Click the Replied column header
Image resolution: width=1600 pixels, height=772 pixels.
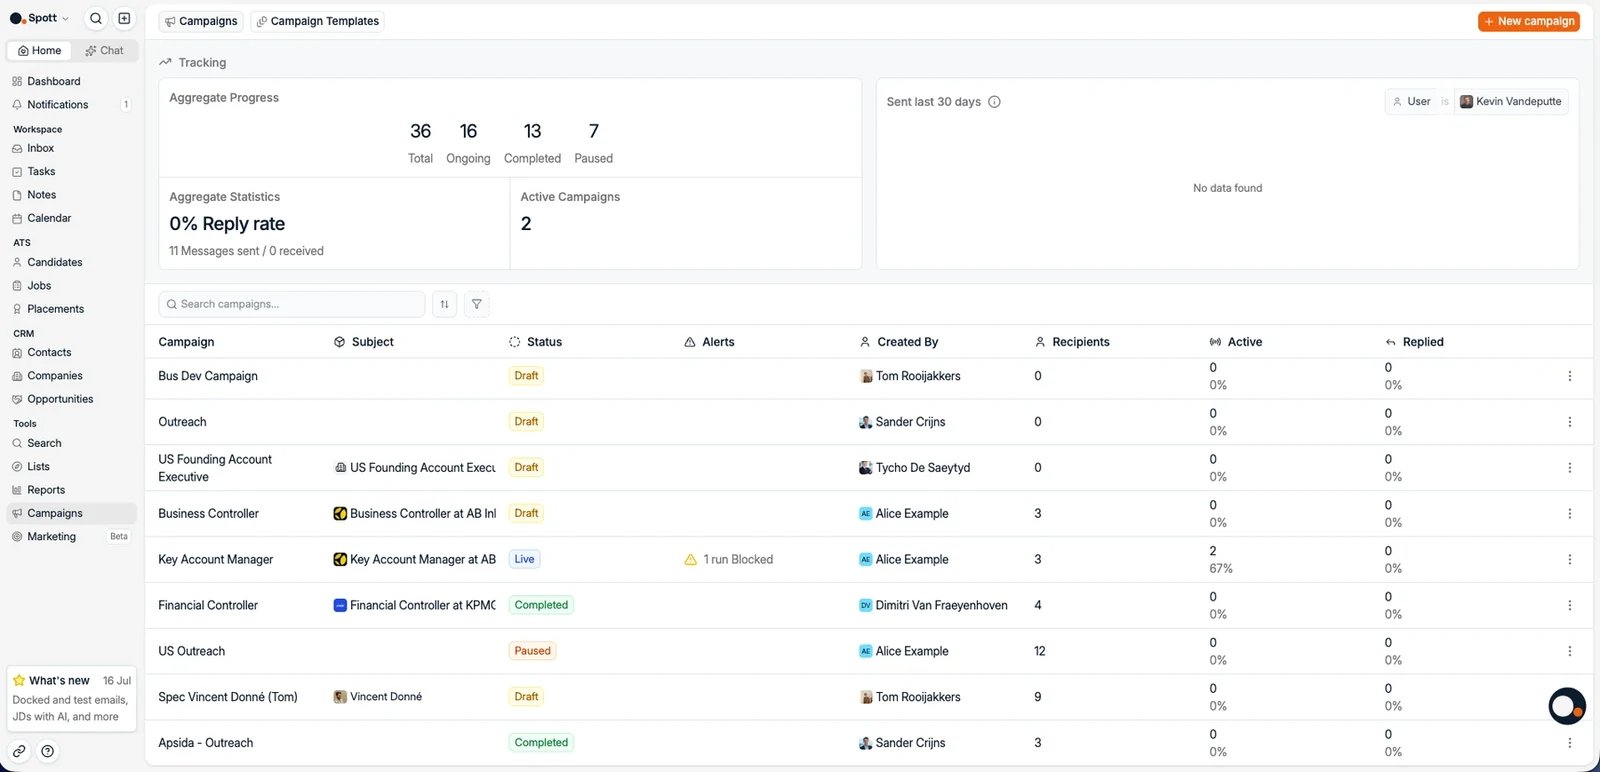(x=1415, y=342)
